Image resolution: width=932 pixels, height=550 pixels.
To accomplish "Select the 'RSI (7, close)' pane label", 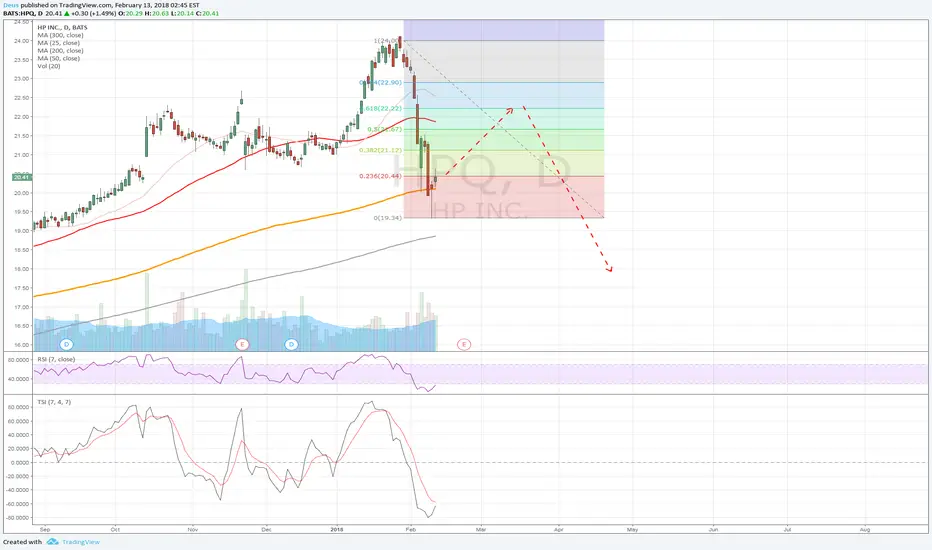I will [x=56, y=359].
